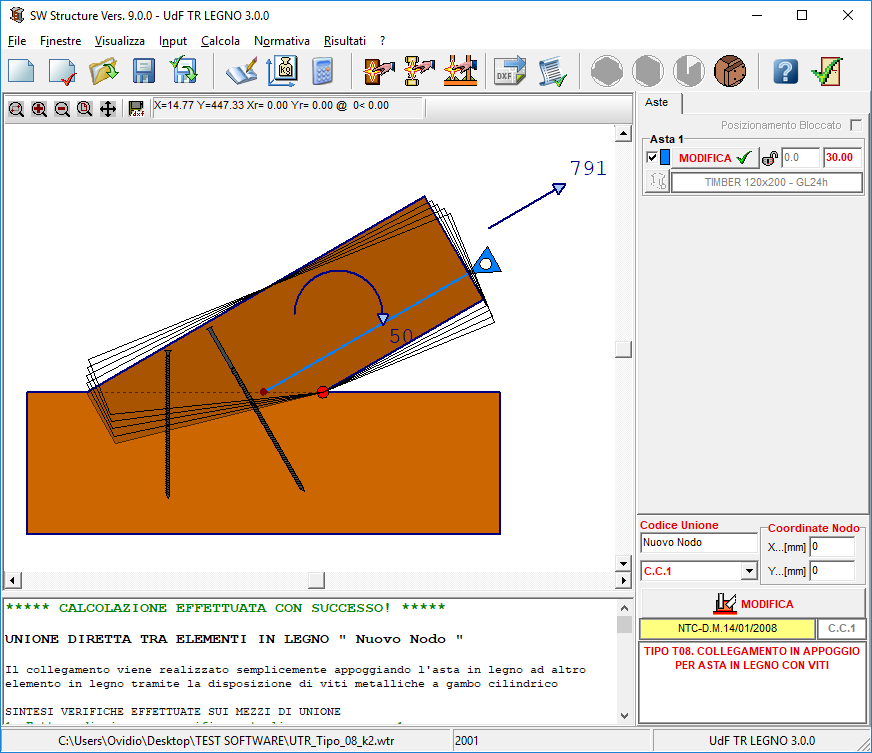Open the Finestre menu
Screen dimensions: 872x753
click(61, 41)
